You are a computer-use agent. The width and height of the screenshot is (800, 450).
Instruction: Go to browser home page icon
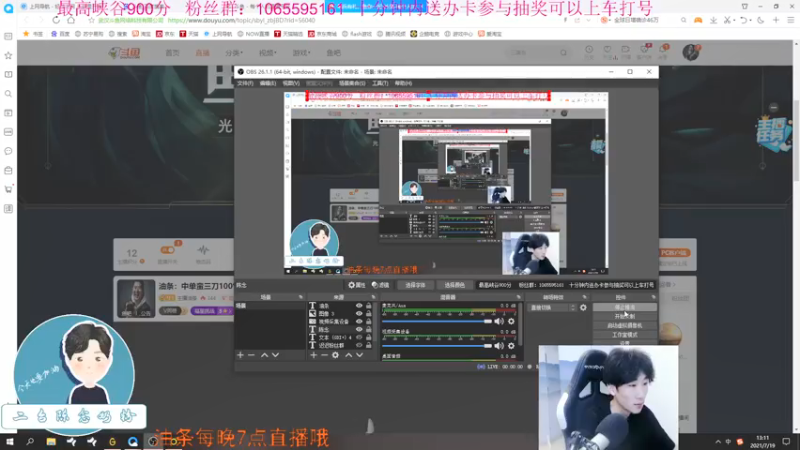71,20
